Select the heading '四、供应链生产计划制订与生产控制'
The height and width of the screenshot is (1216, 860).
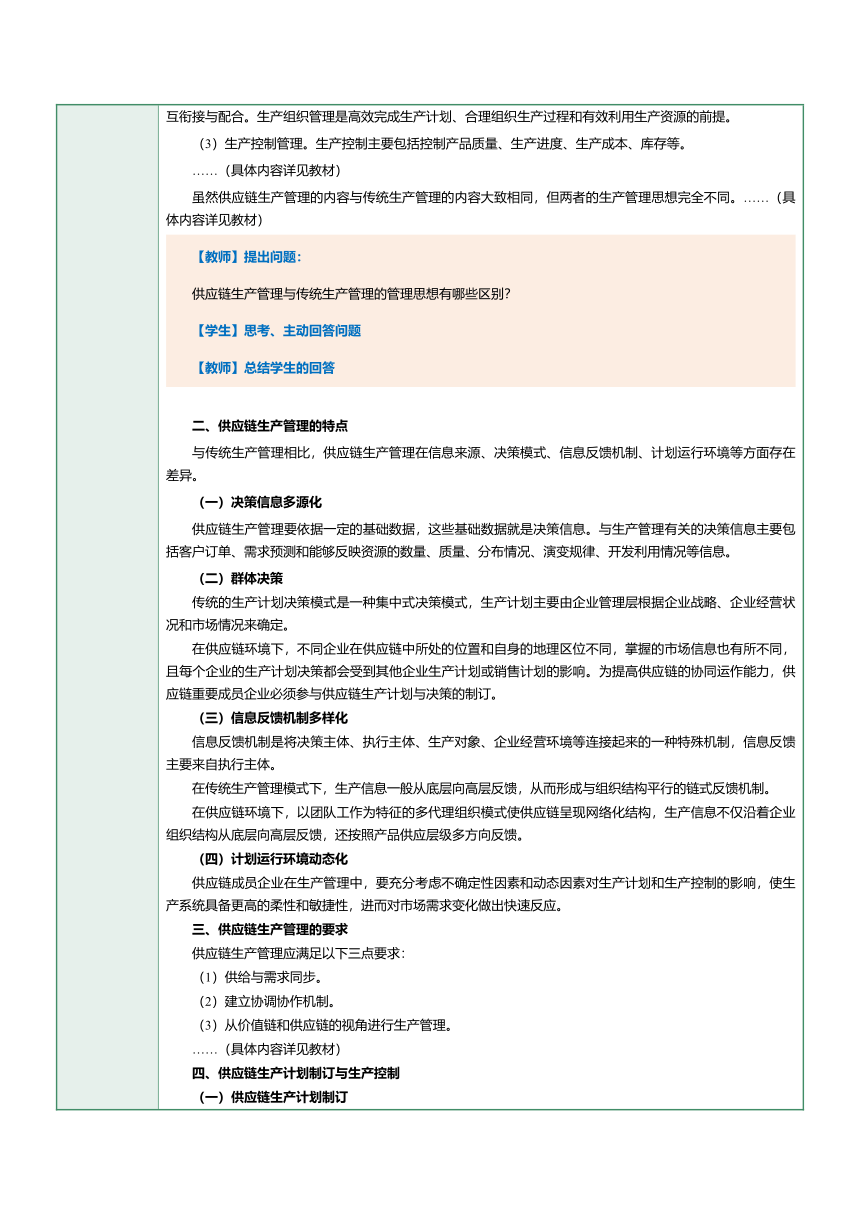[296, 1073]
